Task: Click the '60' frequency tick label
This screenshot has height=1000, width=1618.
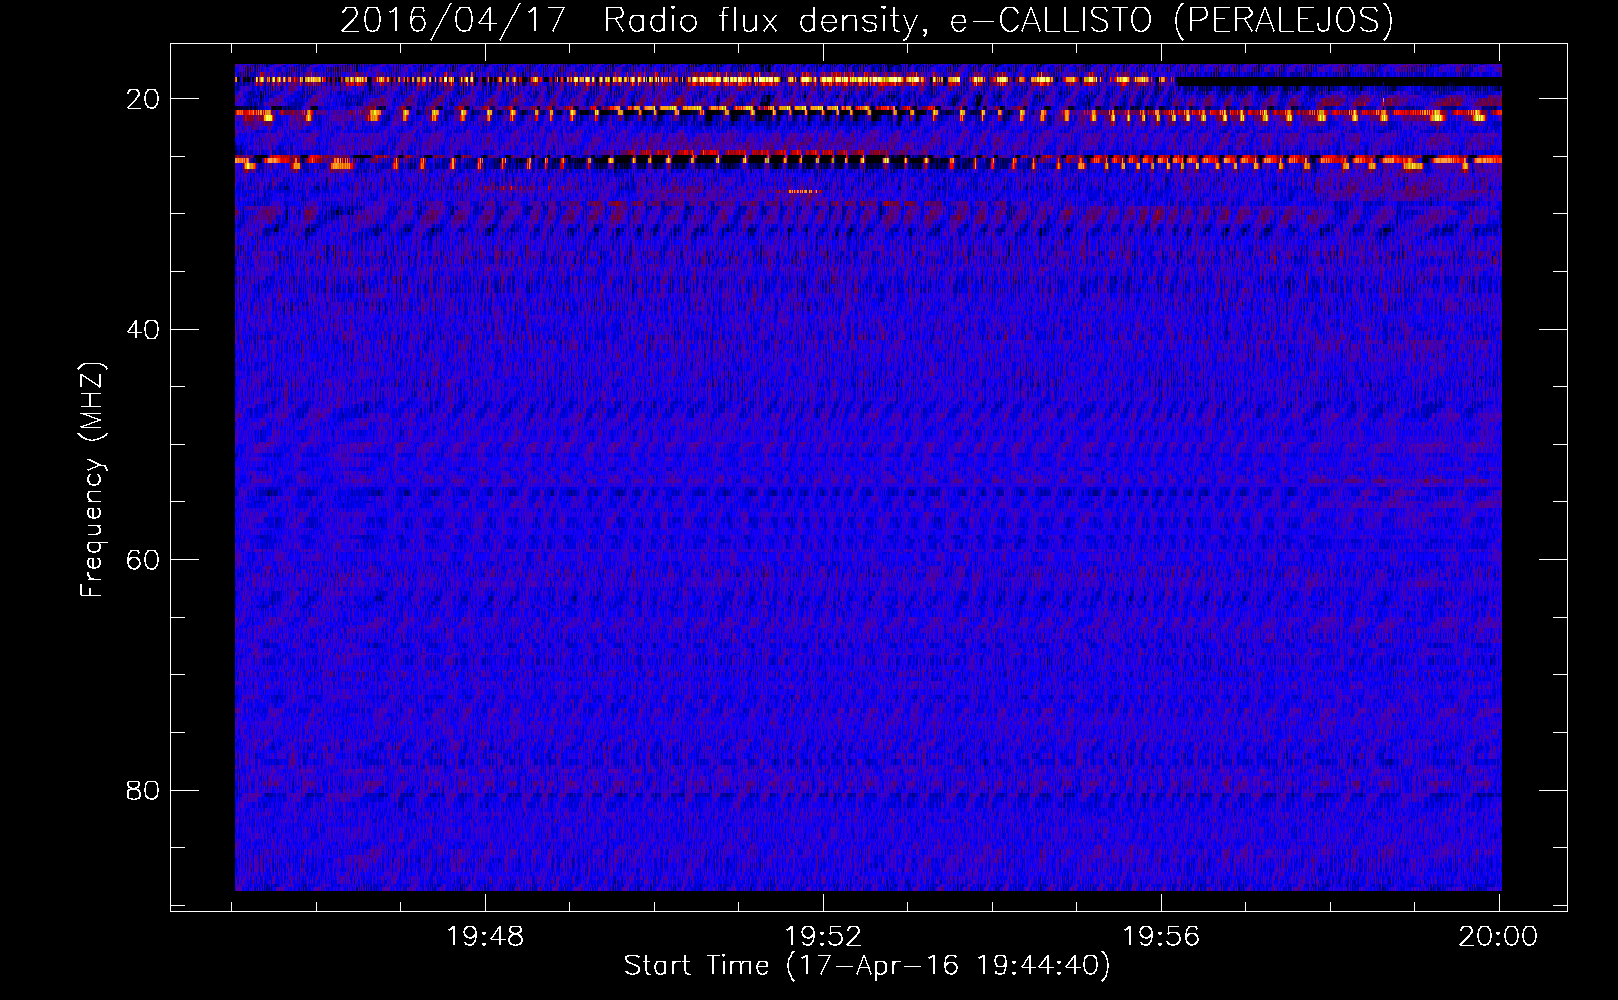Action: (143, 560)
